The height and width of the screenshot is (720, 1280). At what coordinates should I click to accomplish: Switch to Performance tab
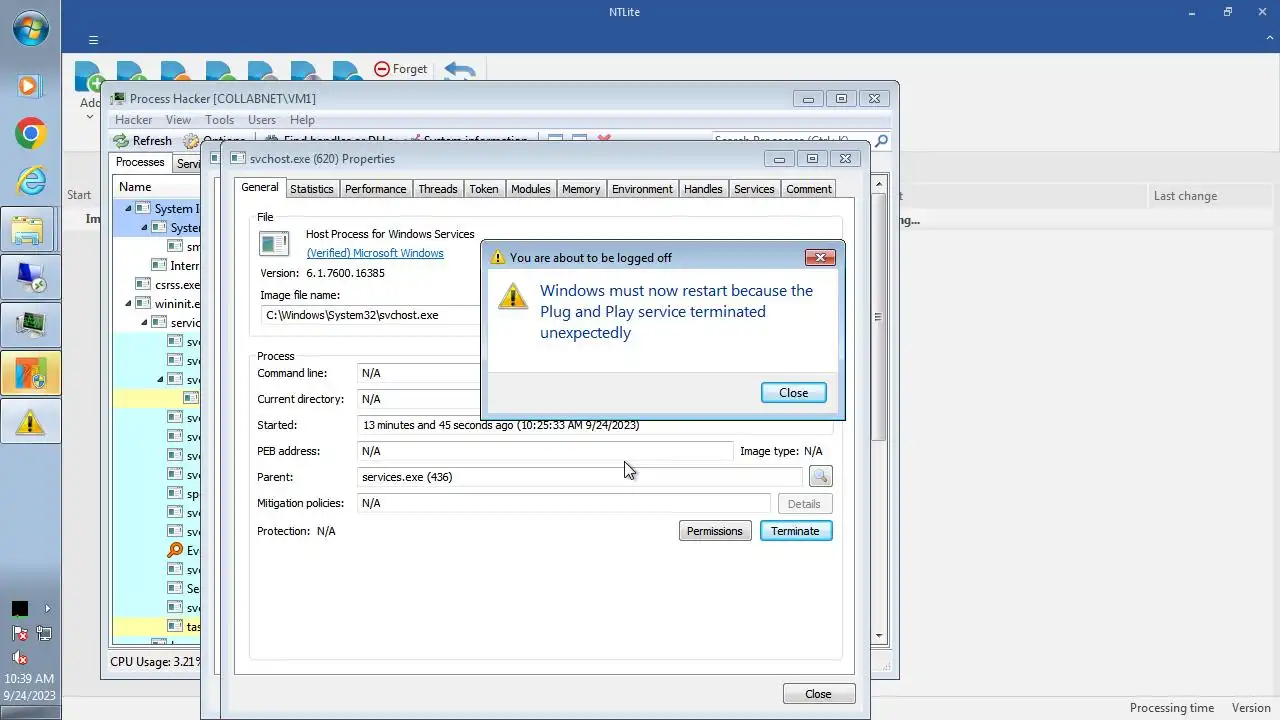[x=376, y=189]
